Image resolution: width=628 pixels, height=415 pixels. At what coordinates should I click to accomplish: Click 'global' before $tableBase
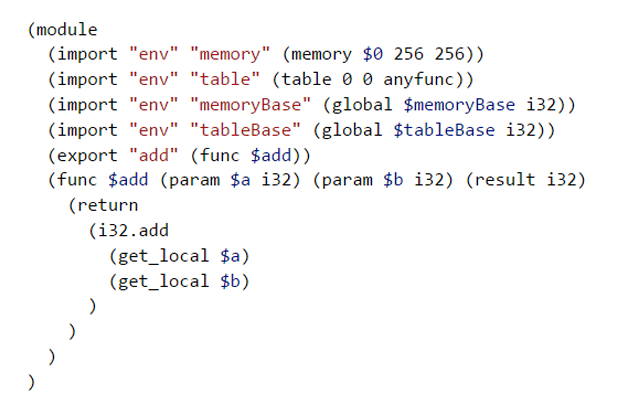pyautogui.click(x=352, y=130)
